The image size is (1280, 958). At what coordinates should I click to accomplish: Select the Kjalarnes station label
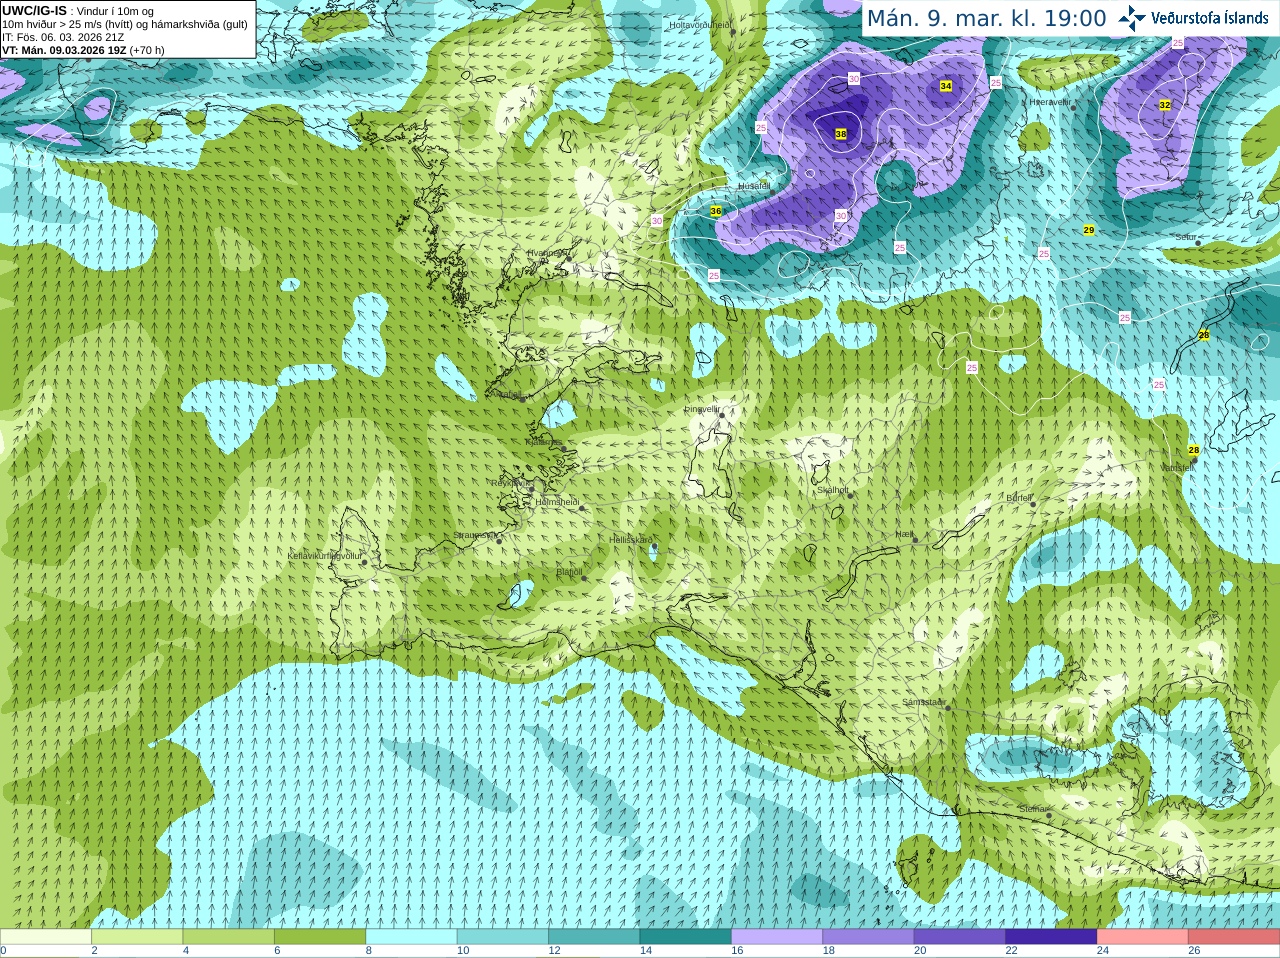click(544, 441)
